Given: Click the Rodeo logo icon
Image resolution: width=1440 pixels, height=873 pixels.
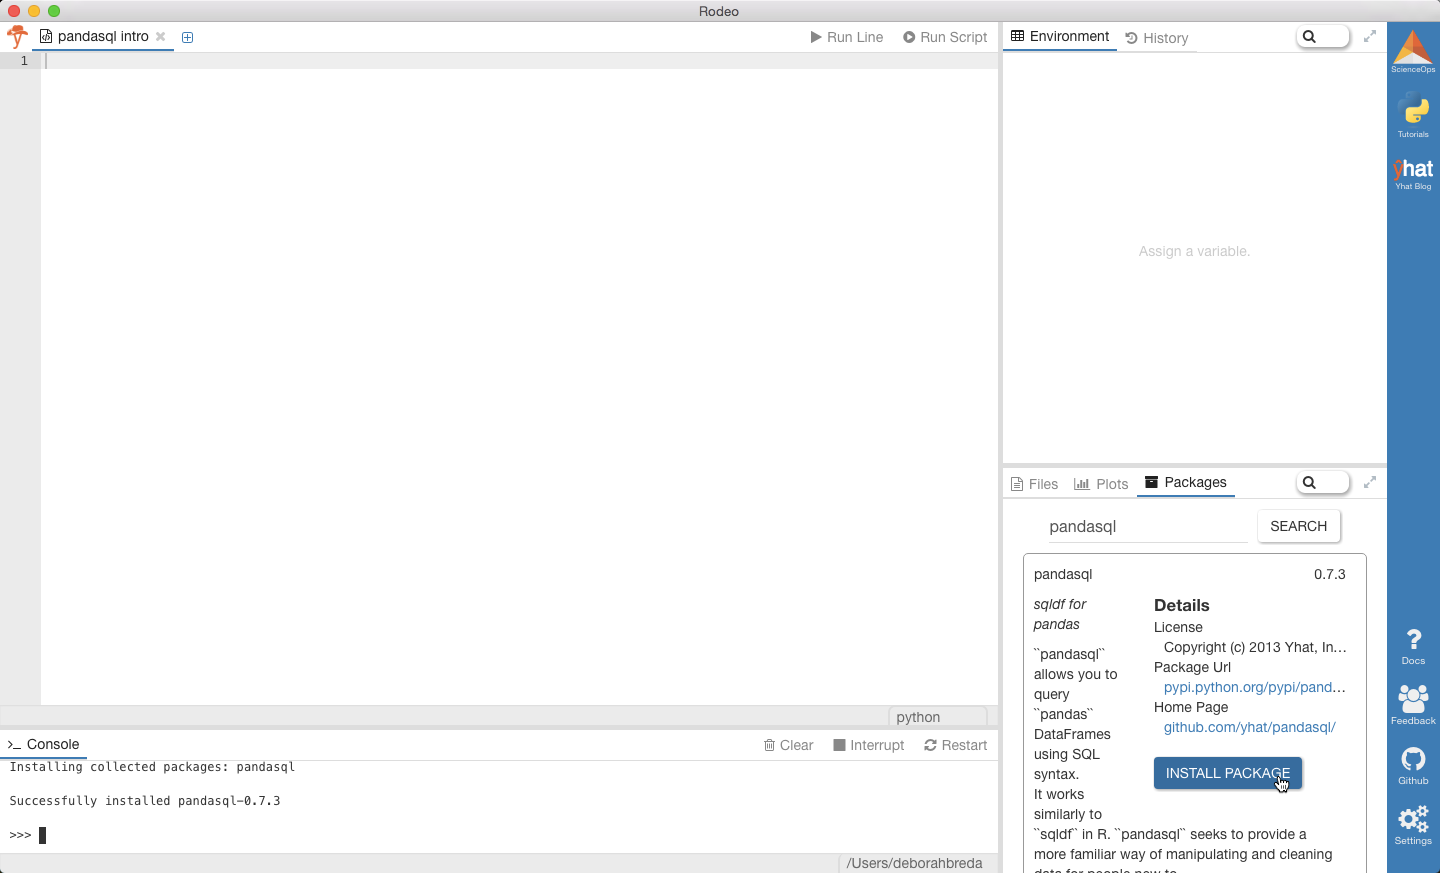Looking at the screenshot, I should 17,37.
